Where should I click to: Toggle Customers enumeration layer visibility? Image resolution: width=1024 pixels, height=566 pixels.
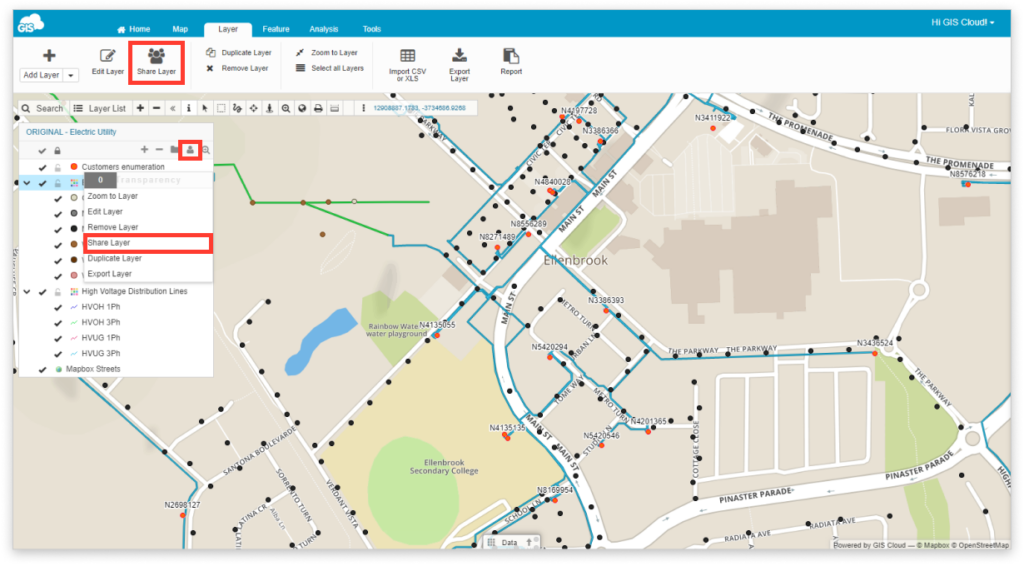(x=42, y=167)
